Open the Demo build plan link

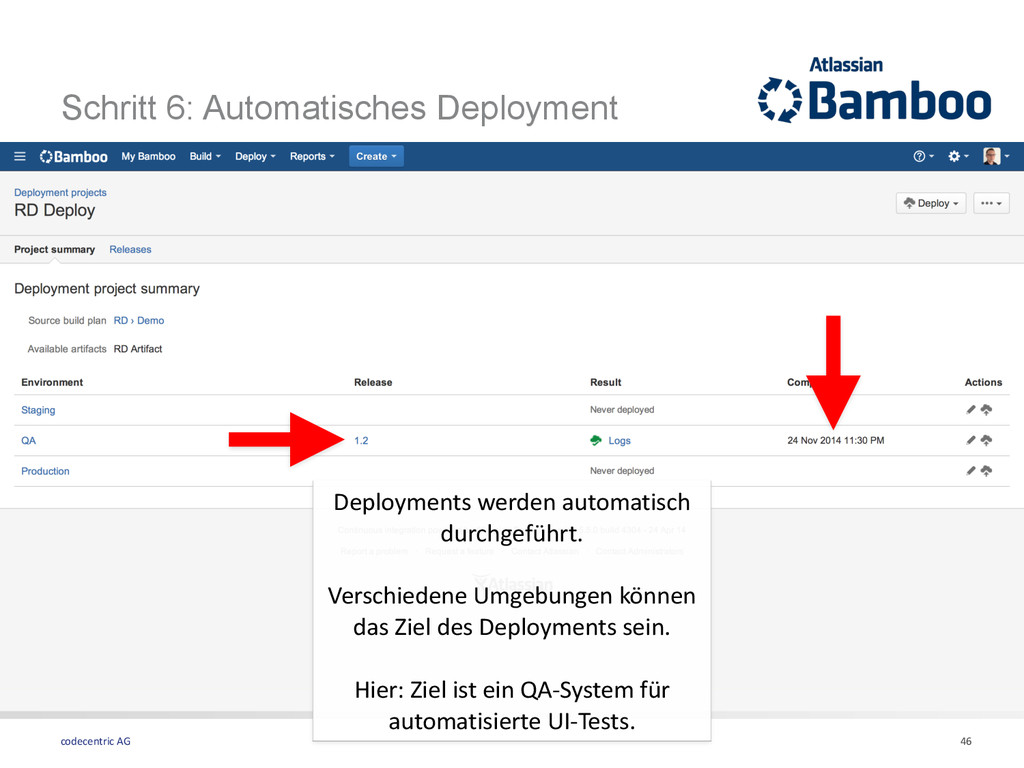coord(151,321)
